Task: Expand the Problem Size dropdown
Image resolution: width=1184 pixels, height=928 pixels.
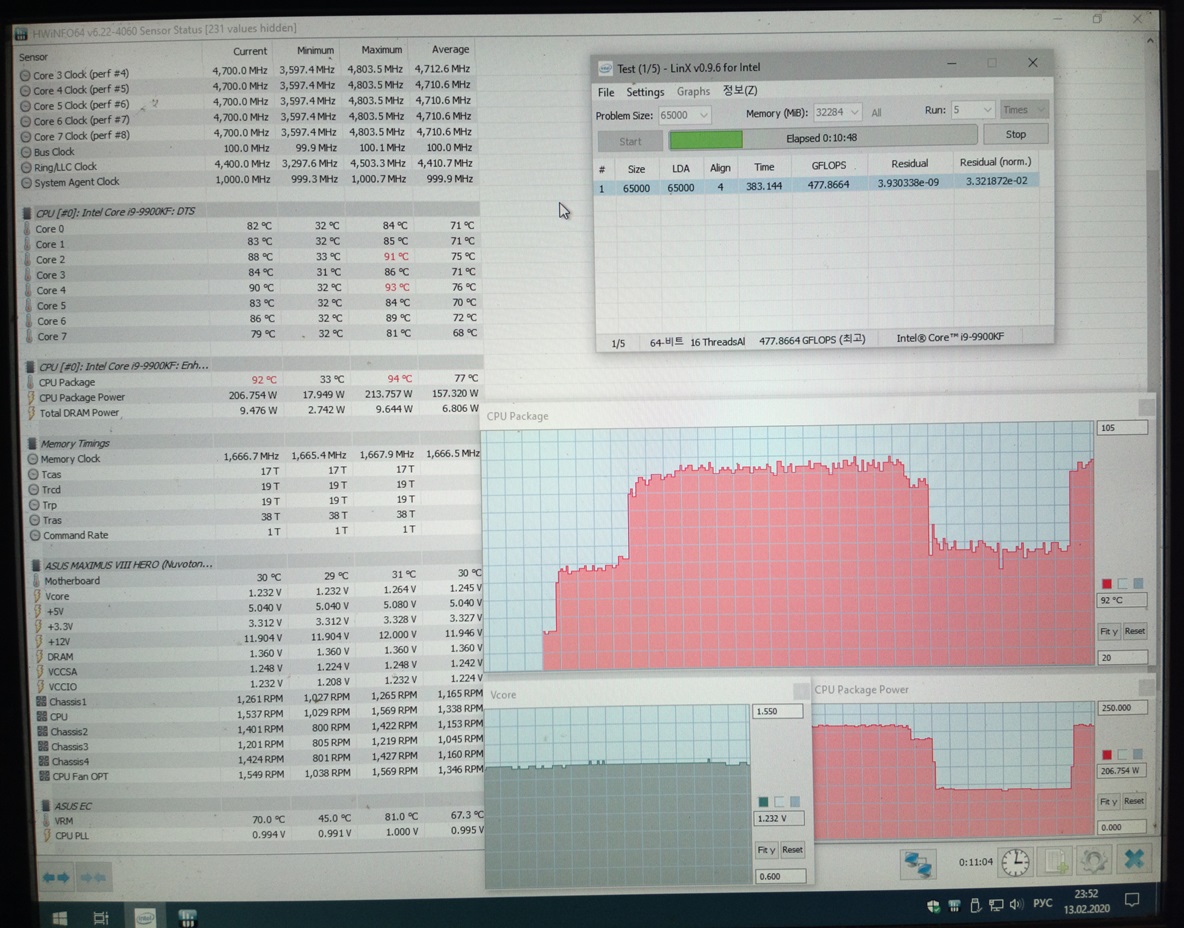Action: click(x=703, y=115)
